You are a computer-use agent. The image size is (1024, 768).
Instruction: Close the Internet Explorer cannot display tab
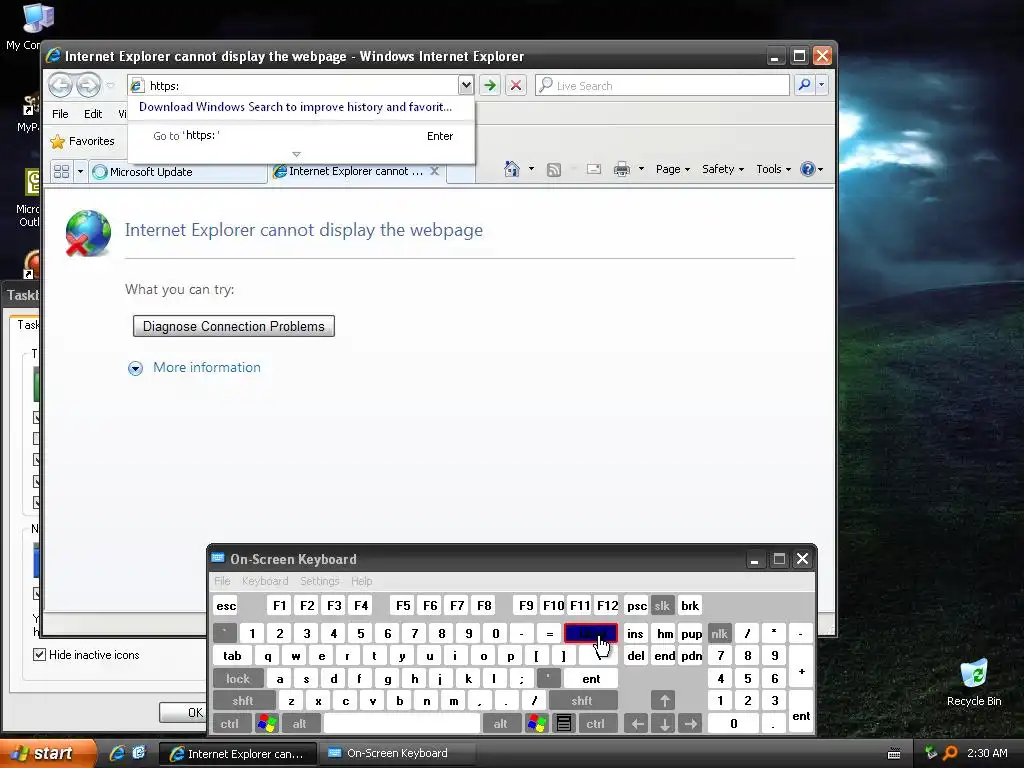pos(434,171)
